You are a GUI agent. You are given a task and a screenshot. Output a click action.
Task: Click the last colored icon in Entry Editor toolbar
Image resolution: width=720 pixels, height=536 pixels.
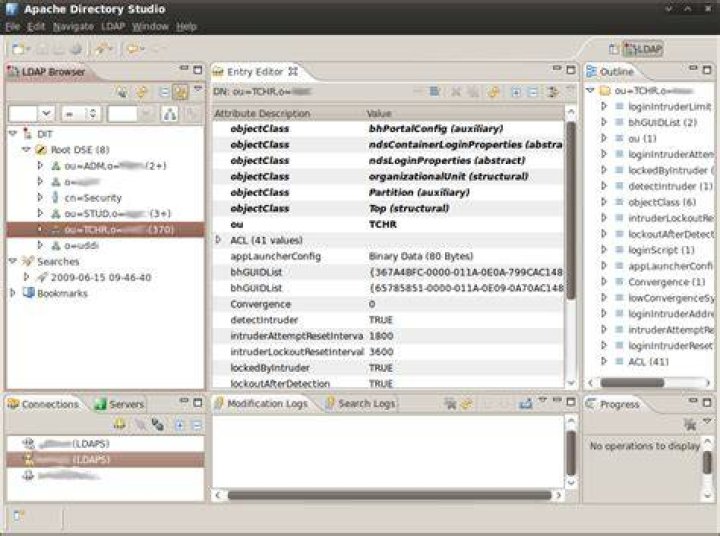(x=552, y=92)
